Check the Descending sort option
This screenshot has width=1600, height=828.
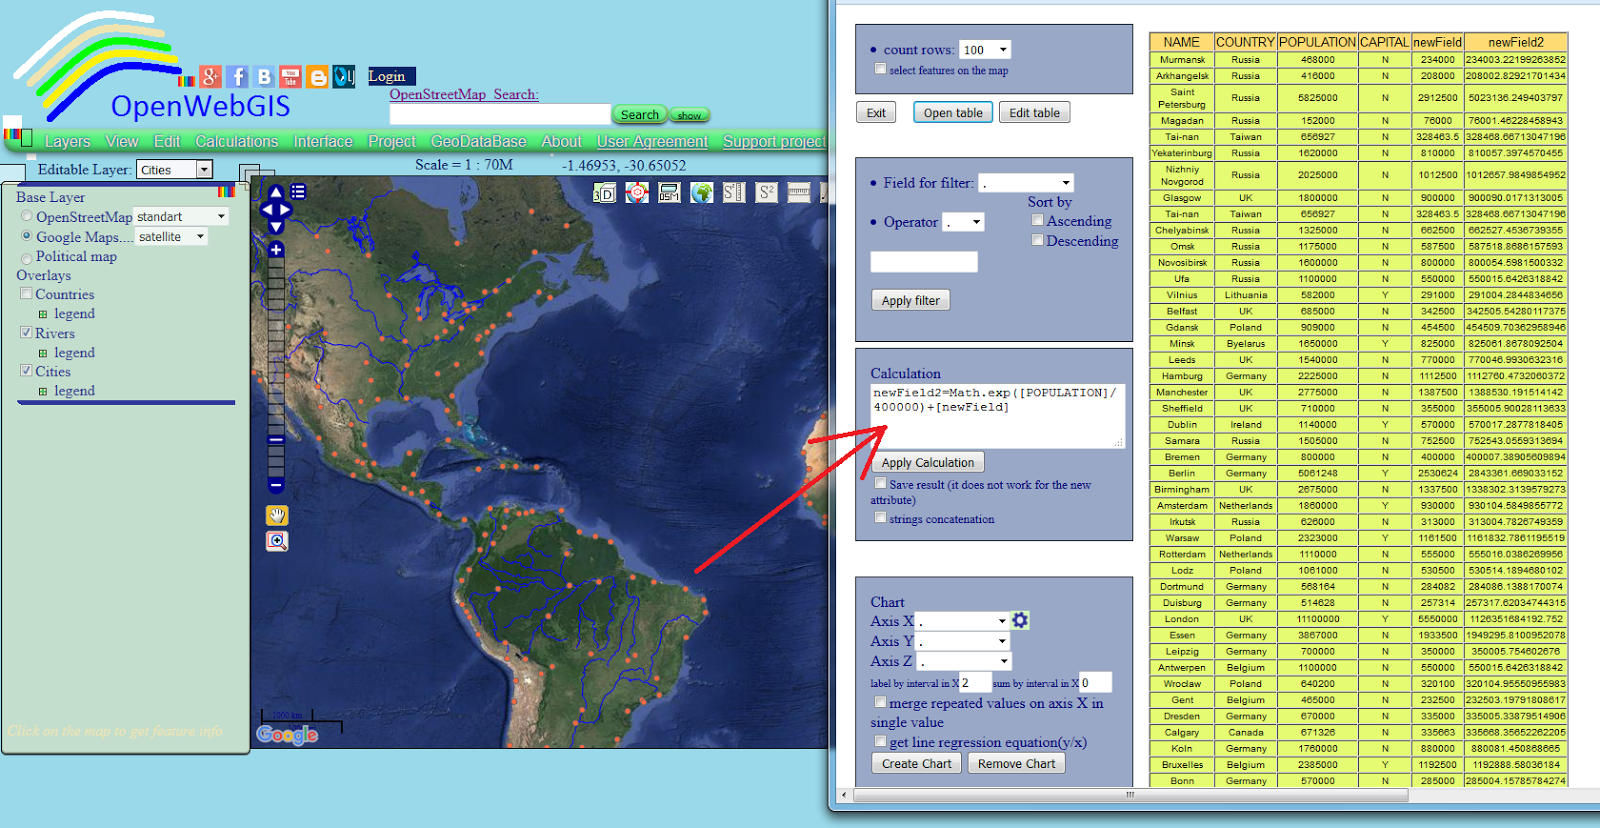pyautogui.click(x=1038, y=240)
